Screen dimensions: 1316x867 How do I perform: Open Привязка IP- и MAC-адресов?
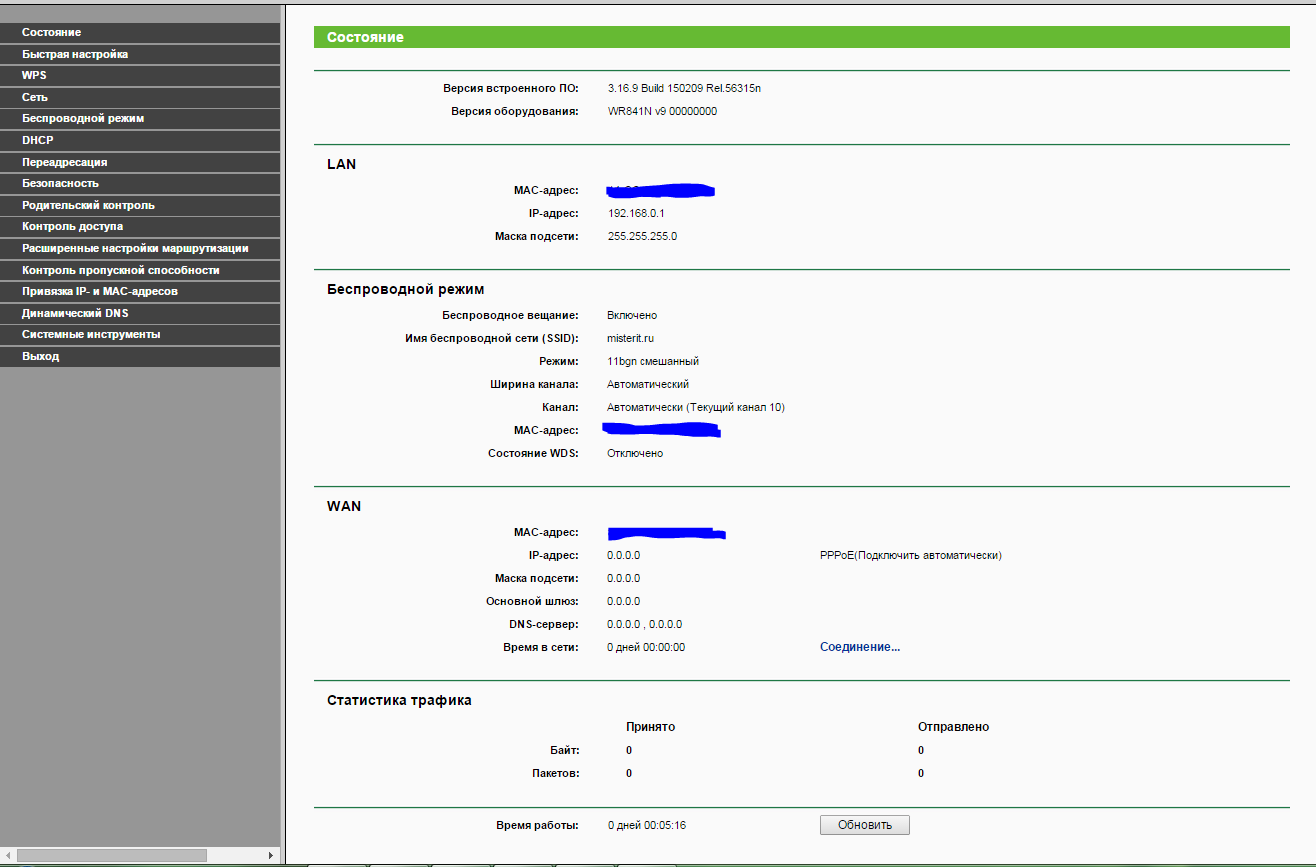tap(100, 291)
